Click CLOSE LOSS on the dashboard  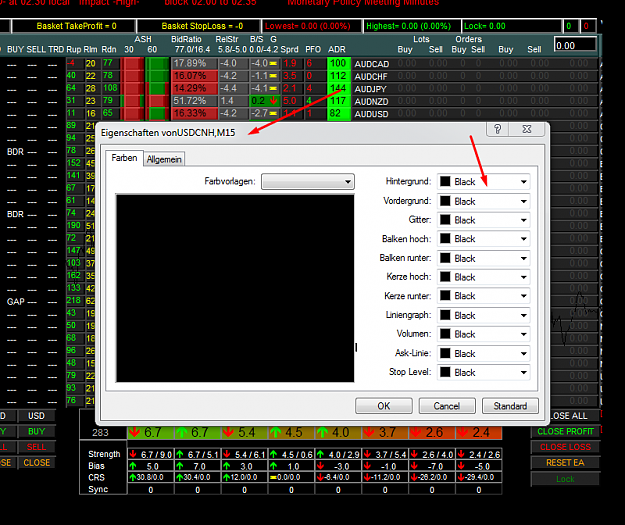tap(565, 447)
